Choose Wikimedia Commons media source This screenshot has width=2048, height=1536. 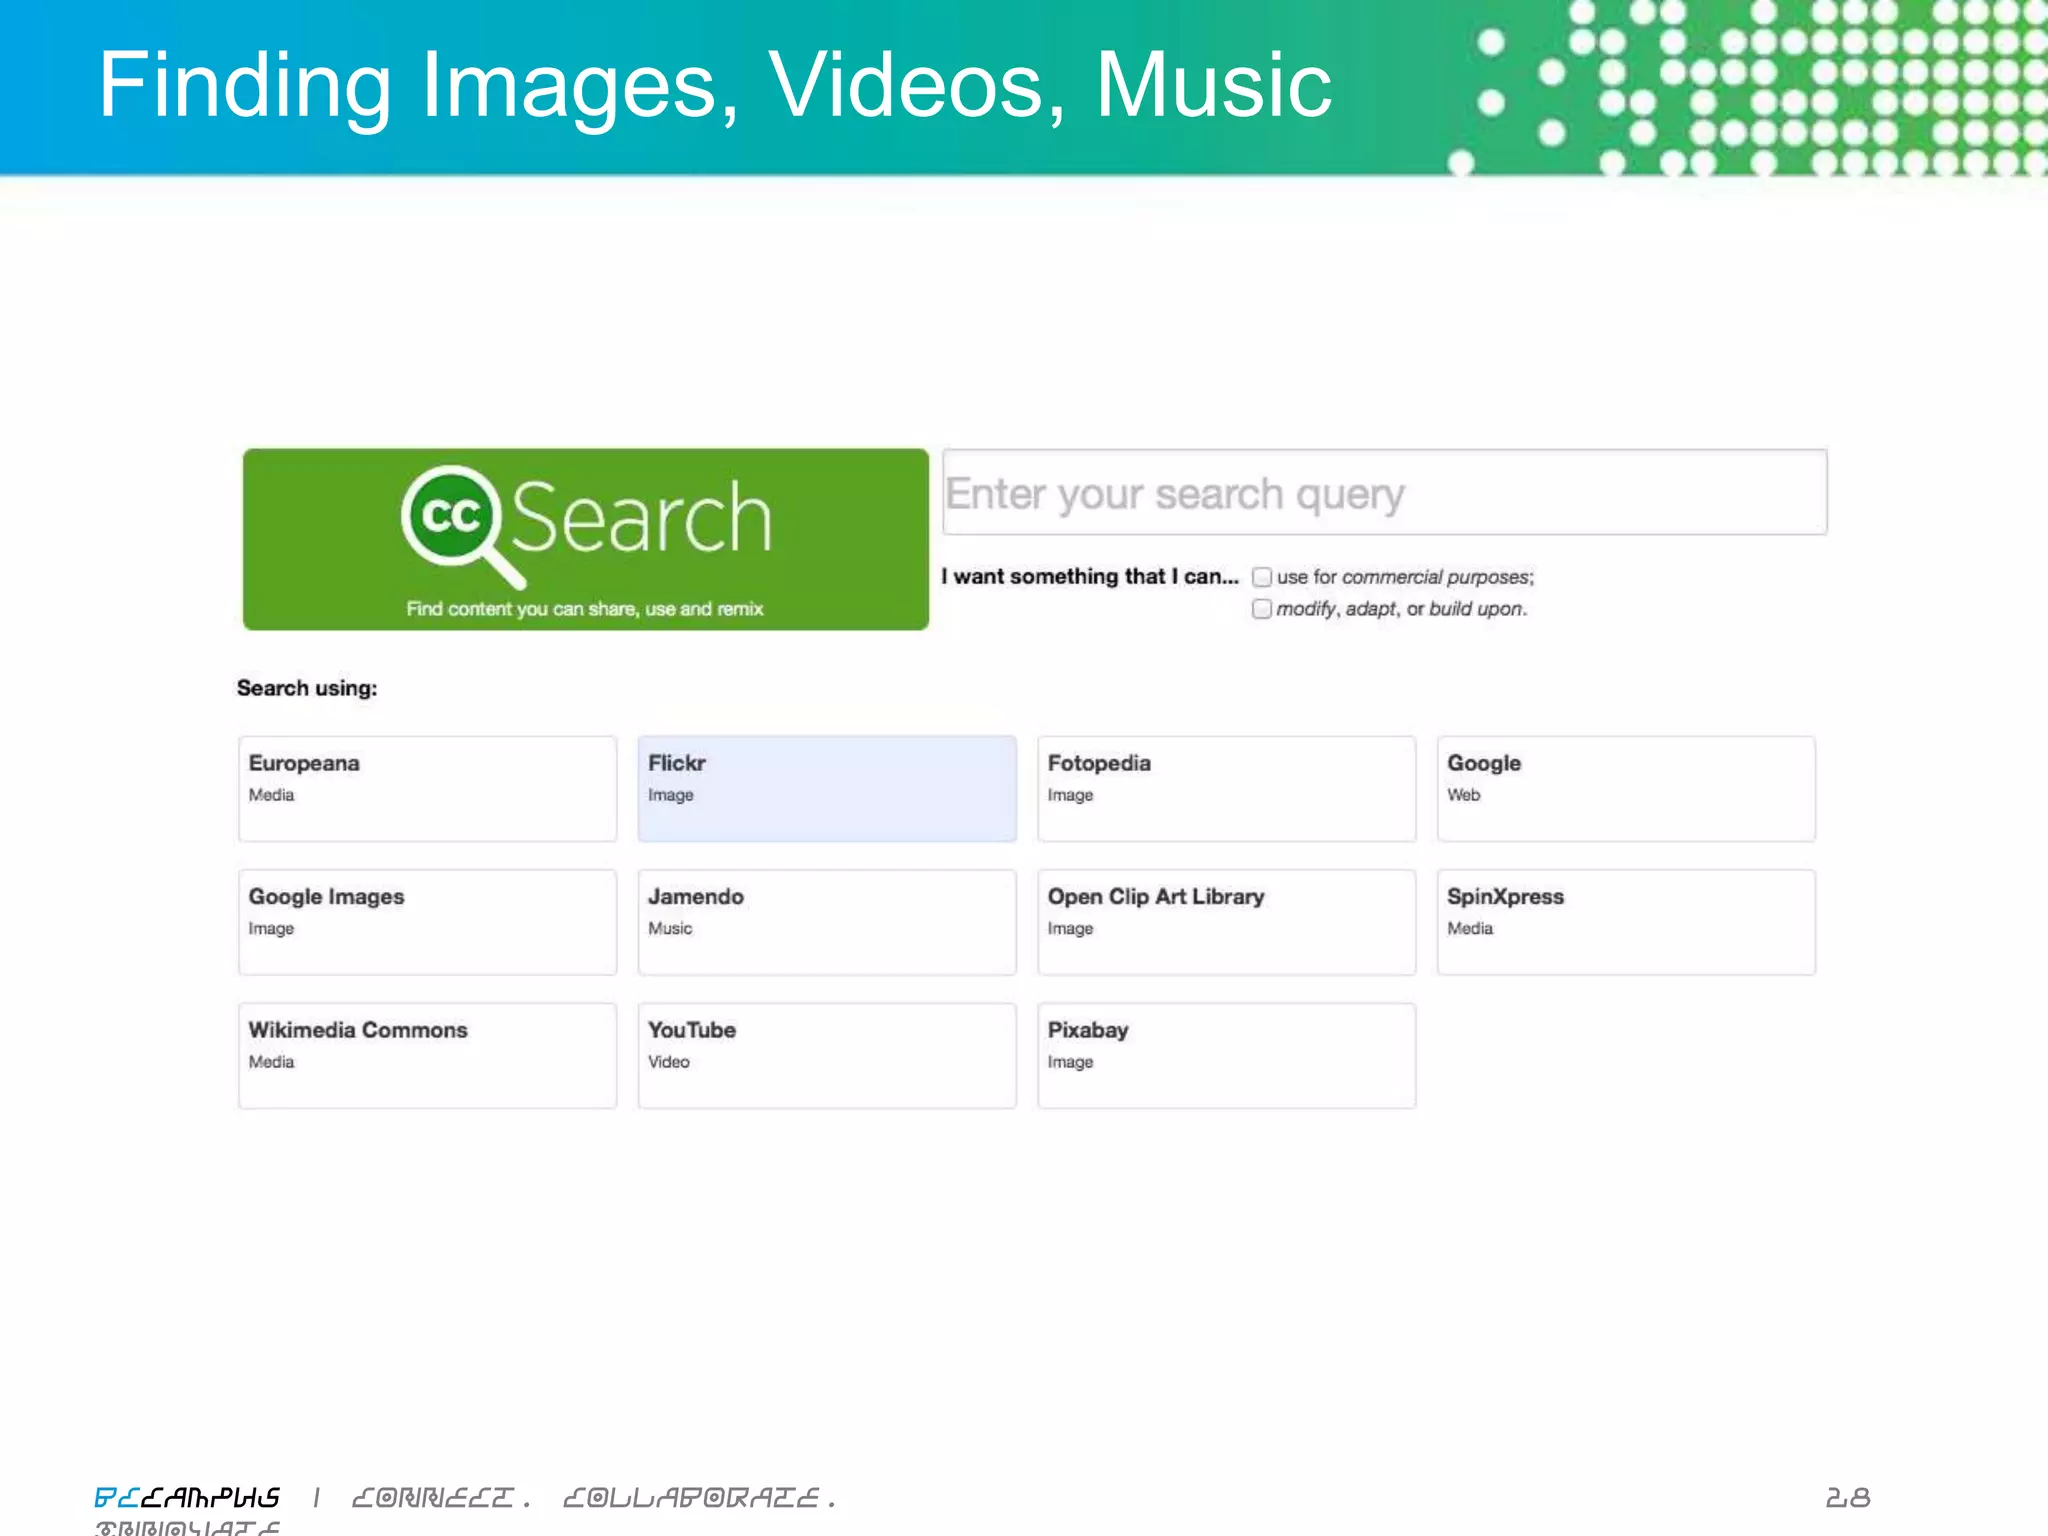tap(427, 1055)
